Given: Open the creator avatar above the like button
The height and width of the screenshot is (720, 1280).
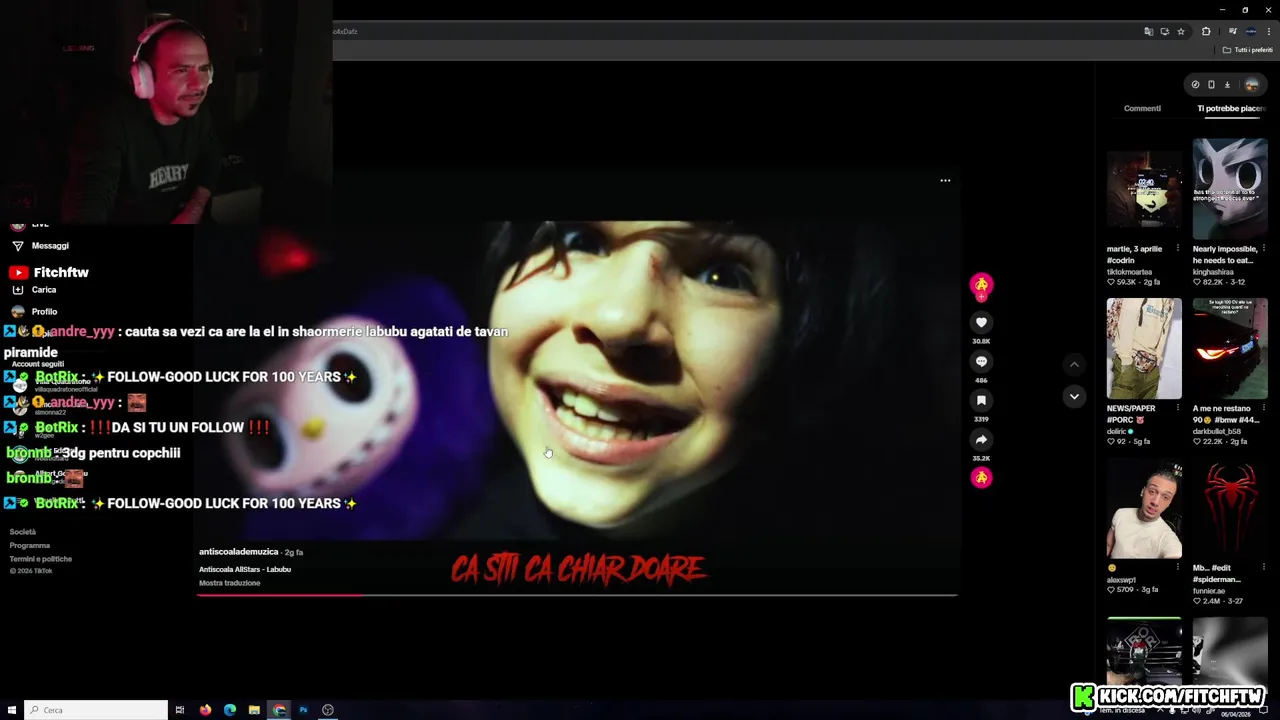Looking at the screenshot, I should (x=981, y=285).
